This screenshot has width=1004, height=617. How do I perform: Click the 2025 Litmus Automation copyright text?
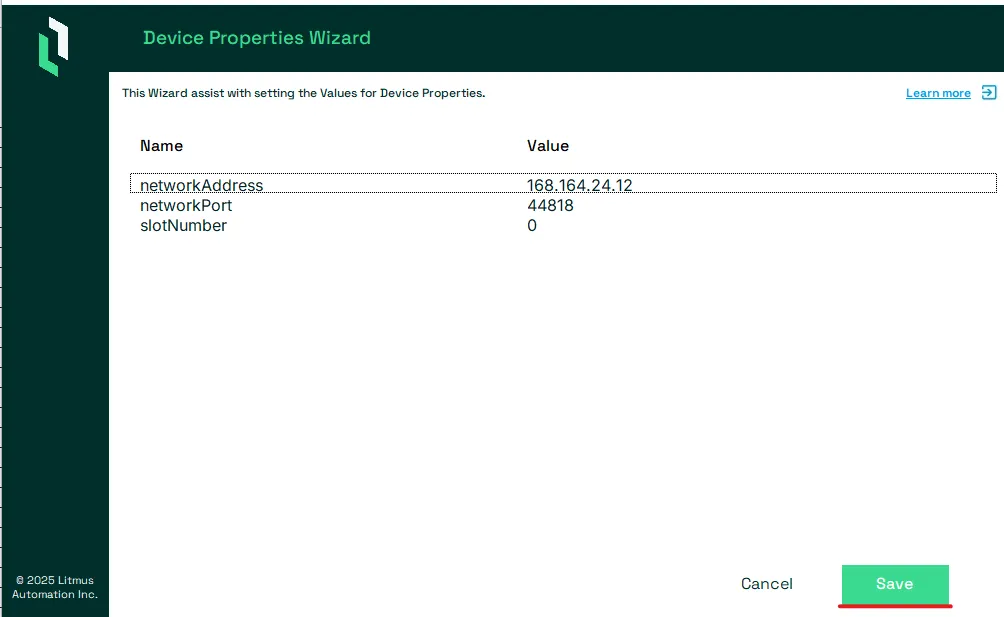pyautogui.click(x=54, y=587)
